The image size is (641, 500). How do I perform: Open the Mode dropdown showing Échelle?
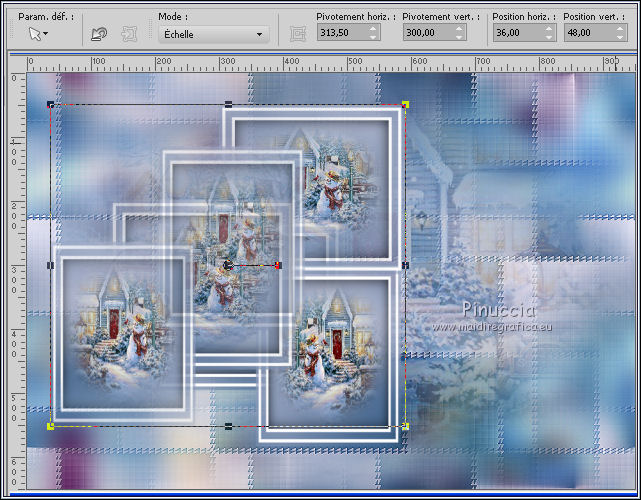pos(214,34)
